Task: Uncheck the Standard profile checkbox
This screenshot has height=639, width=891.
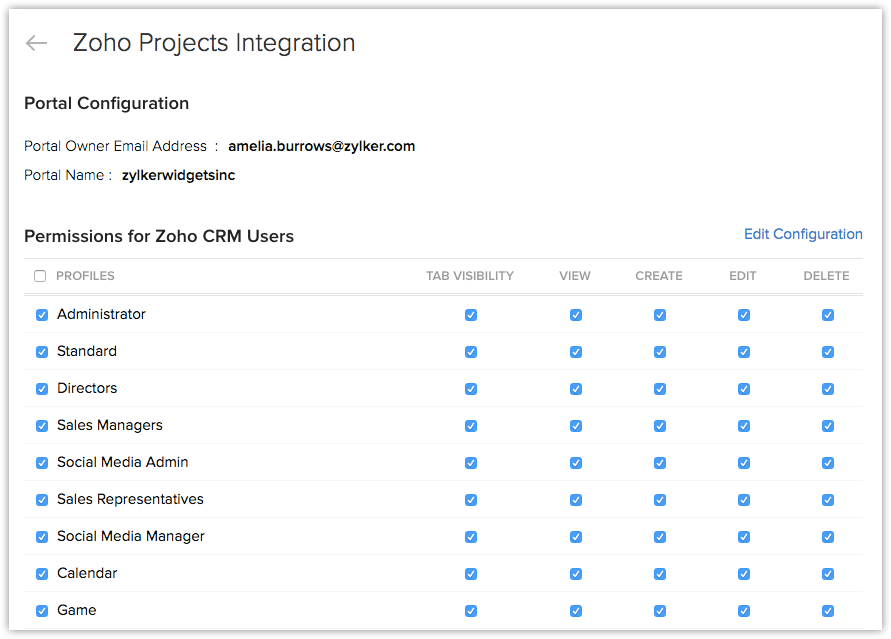Action: [x=42, y=352]
